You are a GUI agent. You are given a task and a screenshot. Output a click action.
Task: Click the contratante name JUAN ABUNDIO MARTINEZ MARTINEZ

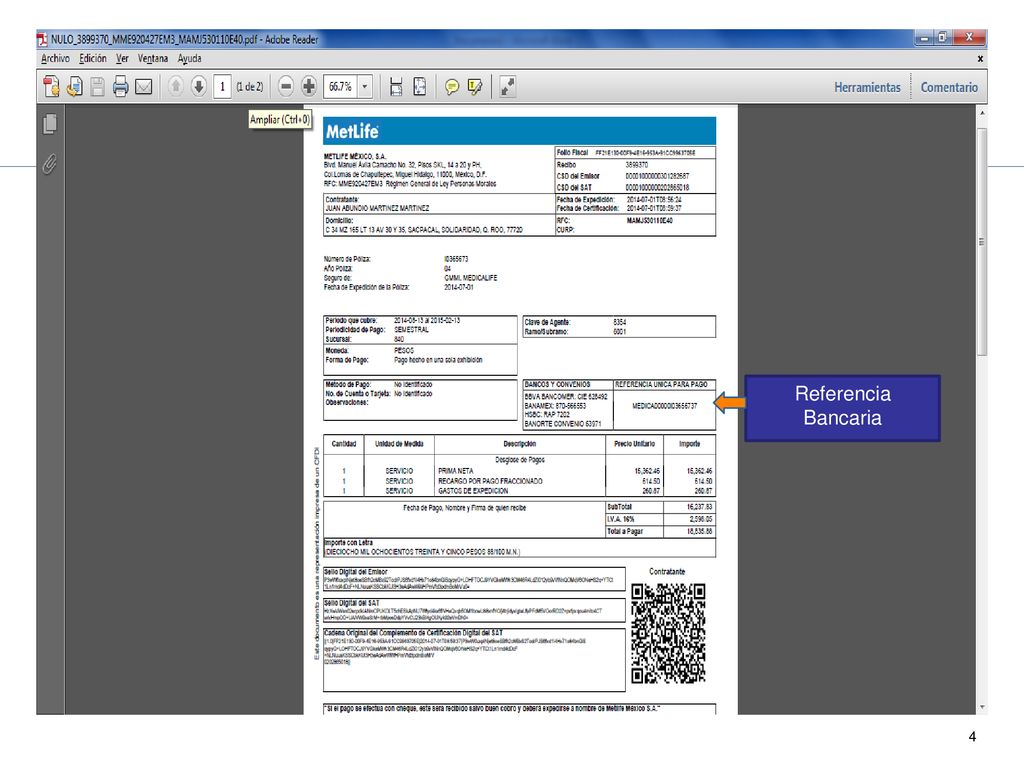click(x=377, y=208)
